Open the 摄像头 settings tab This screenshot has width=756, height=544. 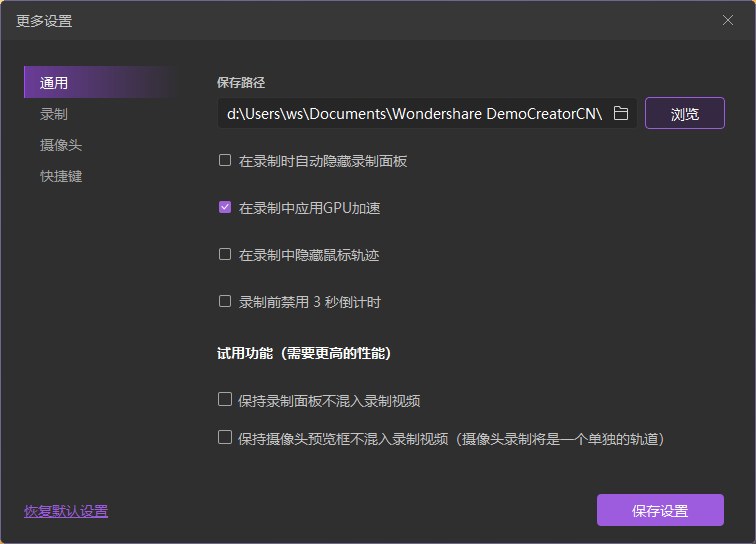[x=61, y=145]
